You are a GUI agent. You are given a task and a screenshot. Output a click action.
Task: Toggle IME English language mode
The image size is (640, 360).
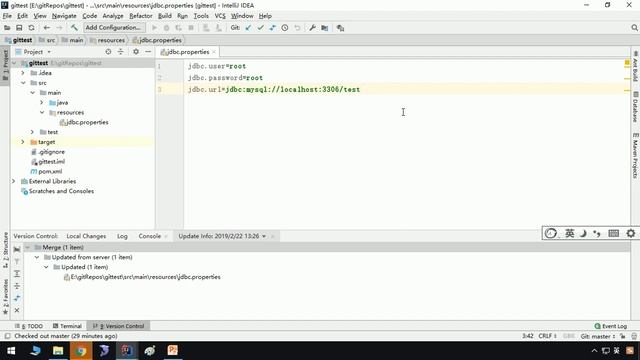point(569,233)
